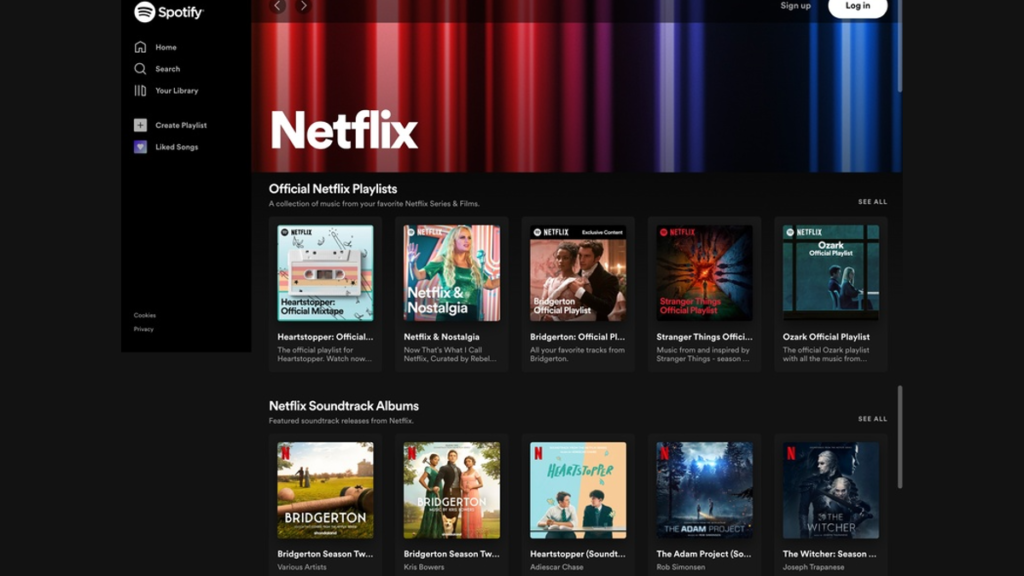Image resolution: width=1024 pixels, height=576 pixels.
Task: Click the 'Bridgerton: Official Pl...' title
Action: (x=577, y=337)
